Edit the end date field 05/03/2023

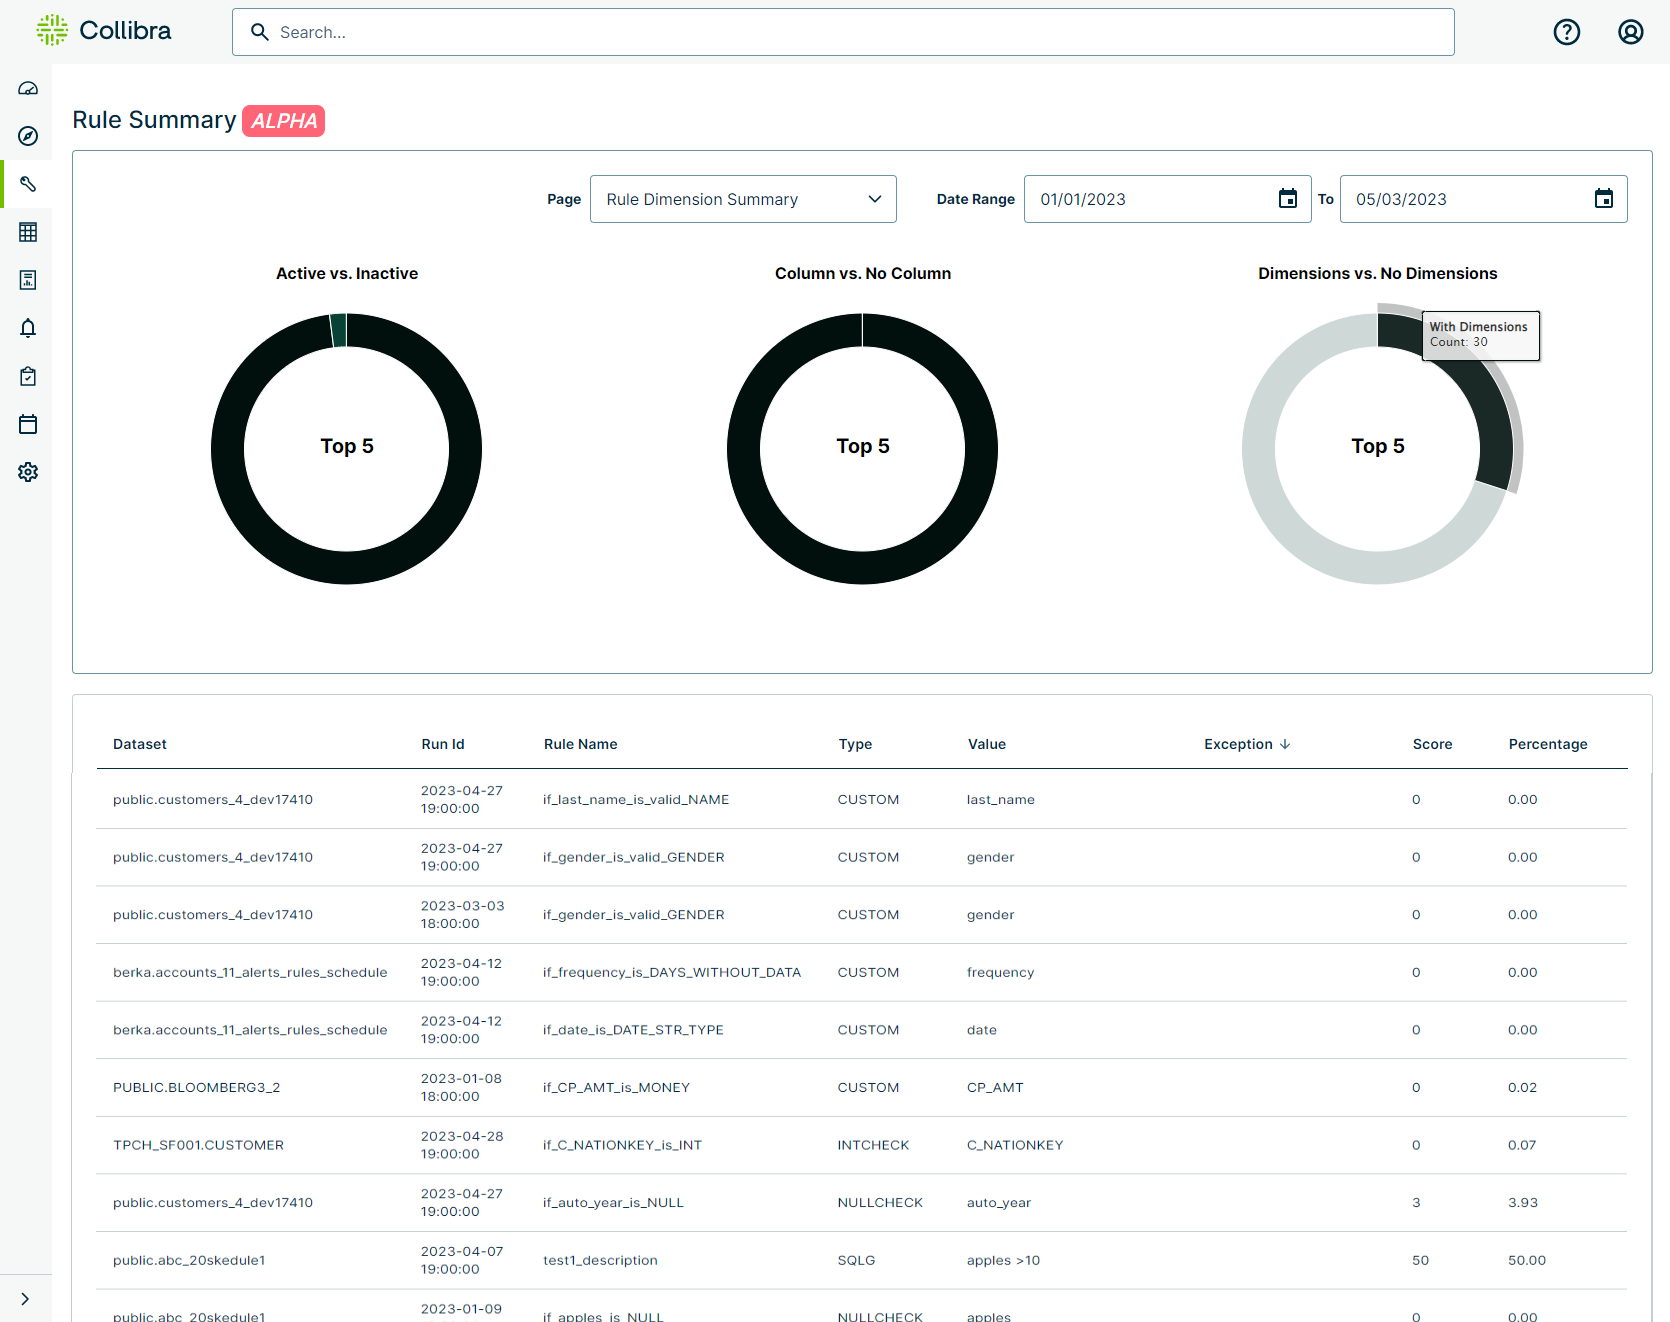click(x=1484, y=199)
